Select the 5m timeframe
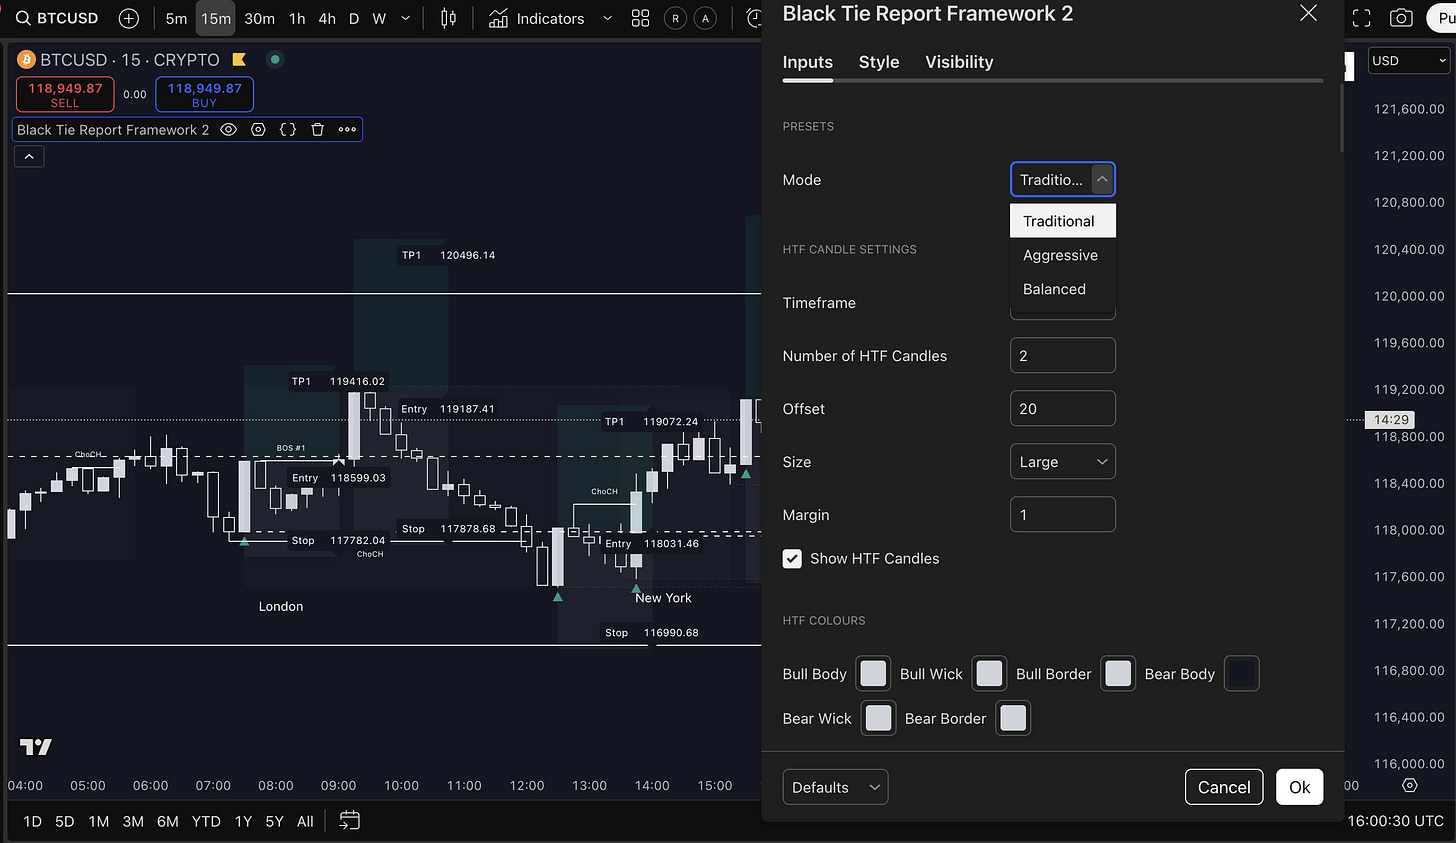This screenshot has height=843, width=1456. tap(176, 18)
